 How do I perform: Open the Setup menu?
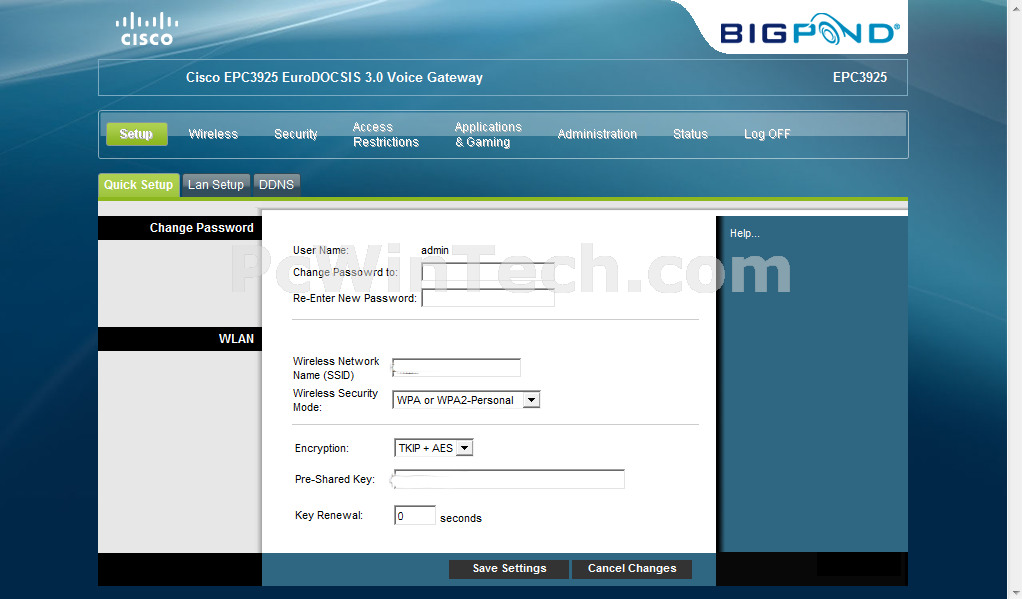coord(136,134)
